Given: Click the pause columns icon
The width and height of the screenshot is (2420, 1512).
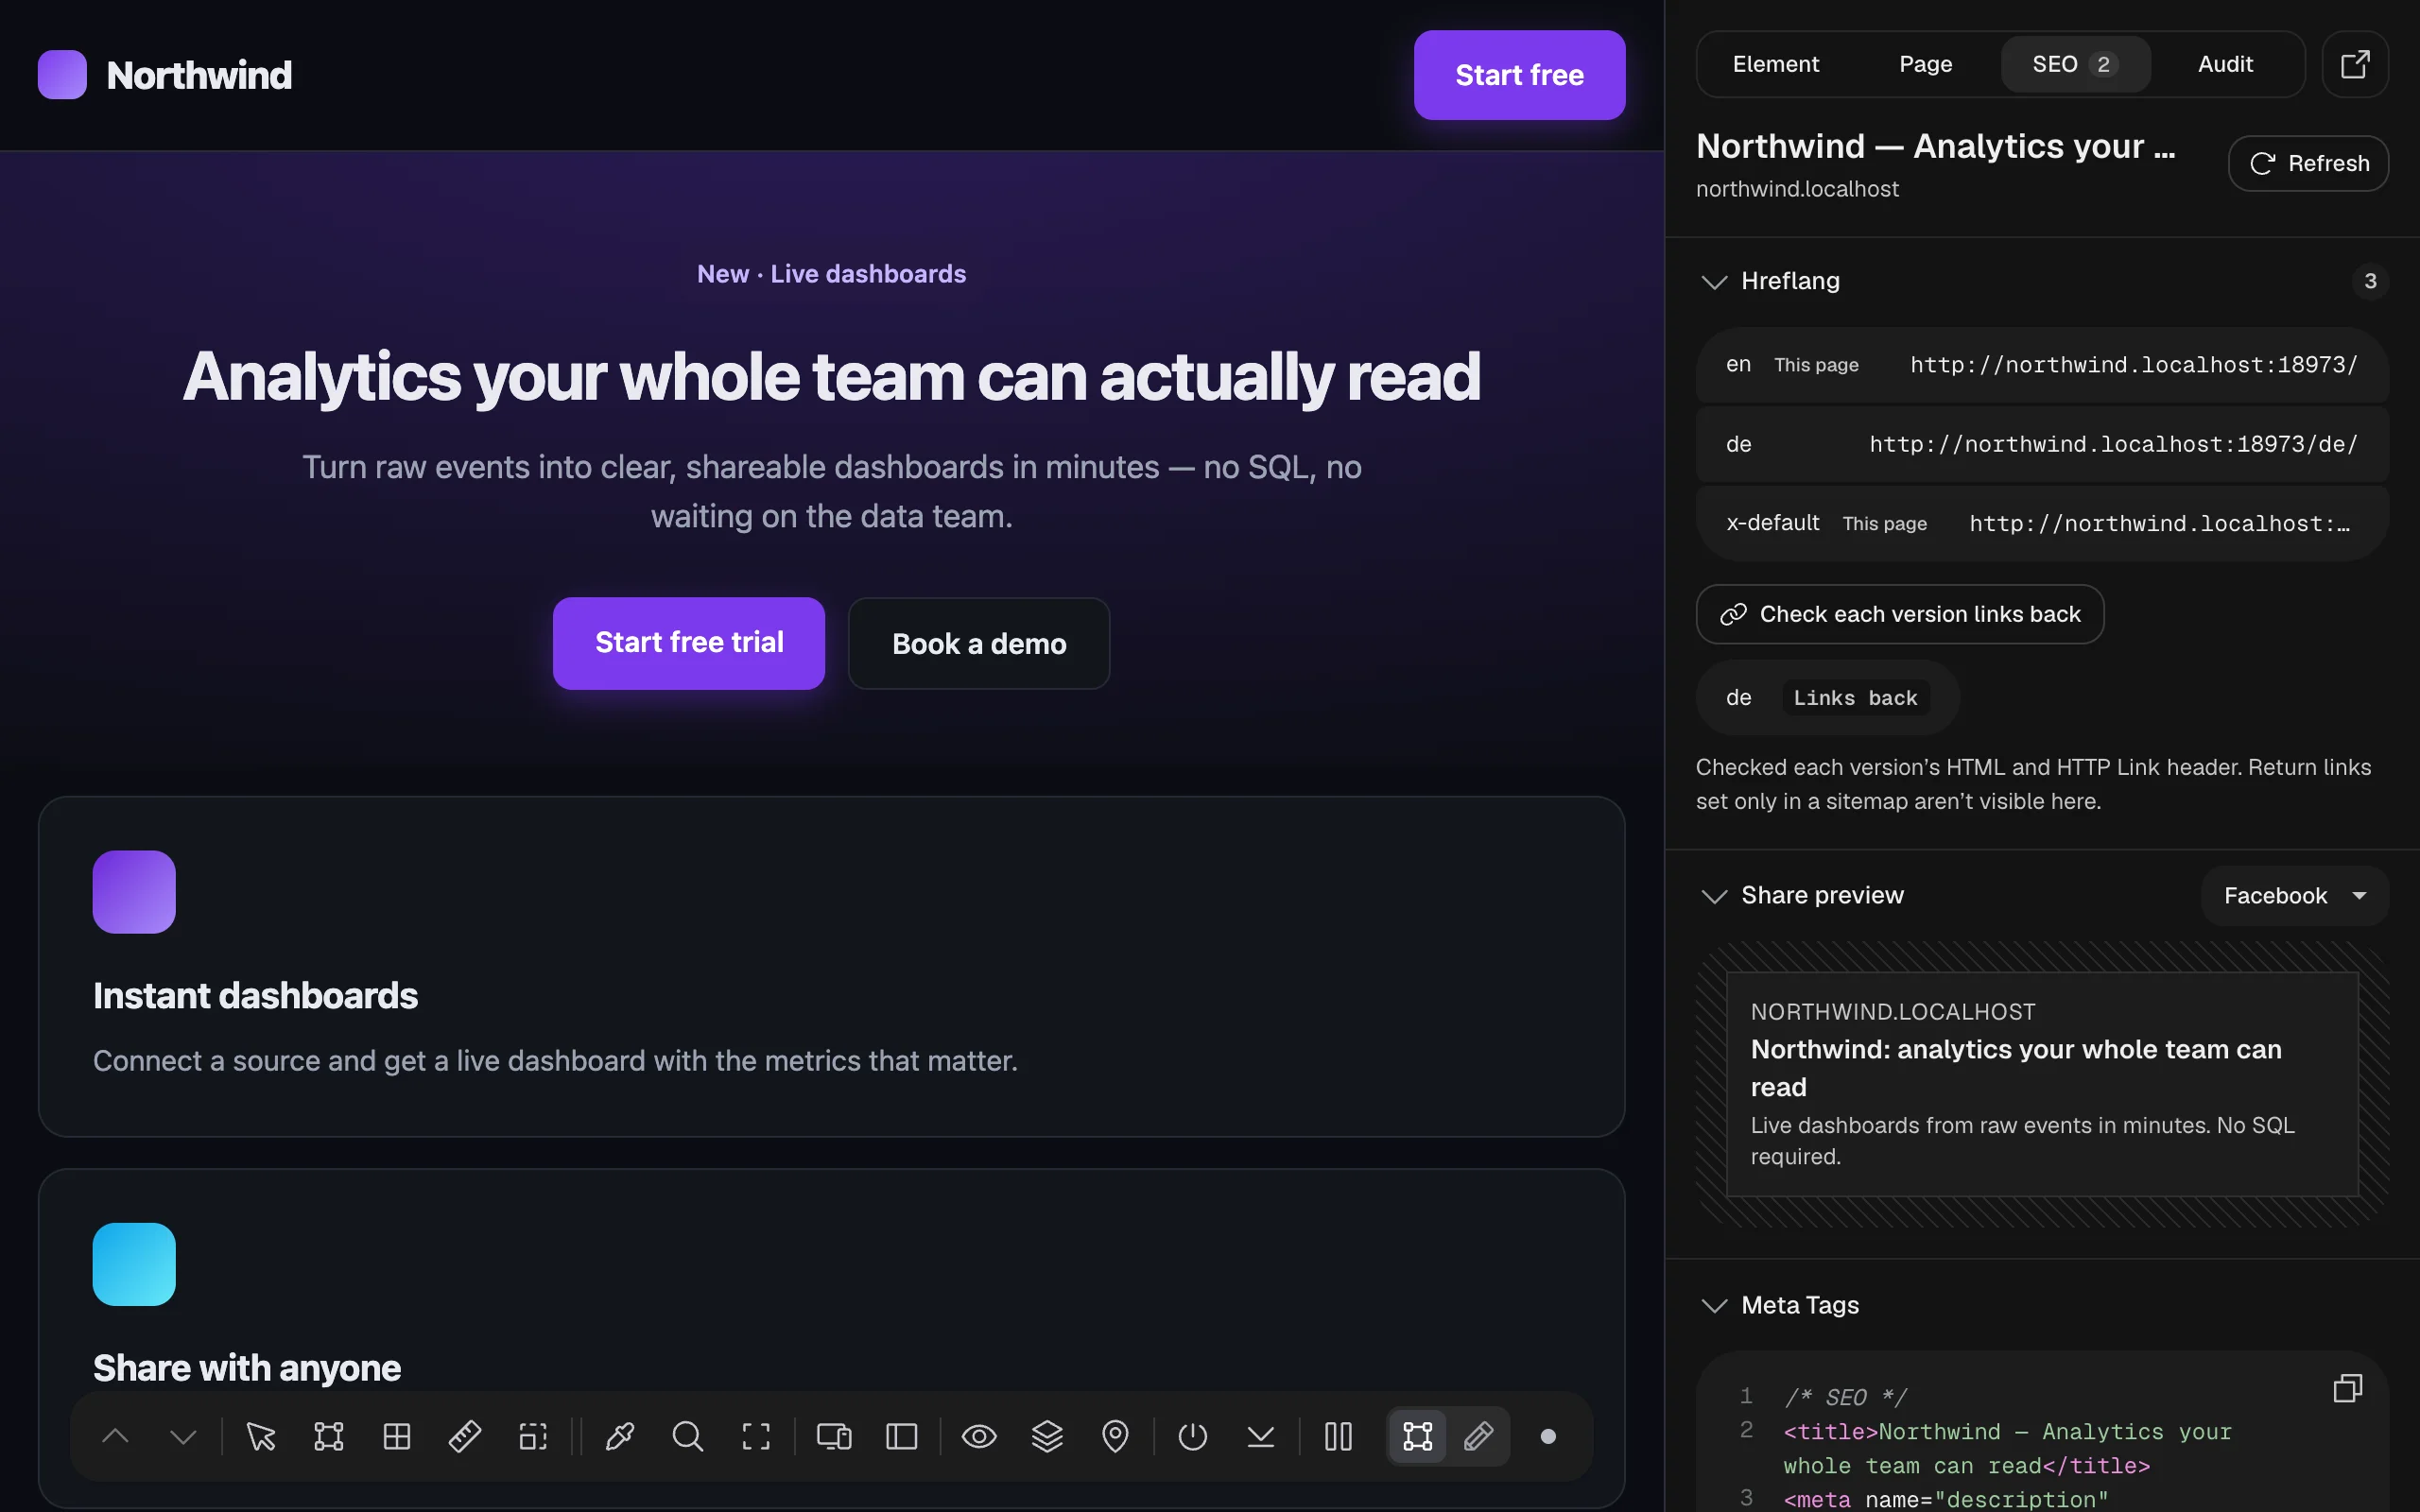Looking at the screenshot, I should [x=1338, y=1437].
